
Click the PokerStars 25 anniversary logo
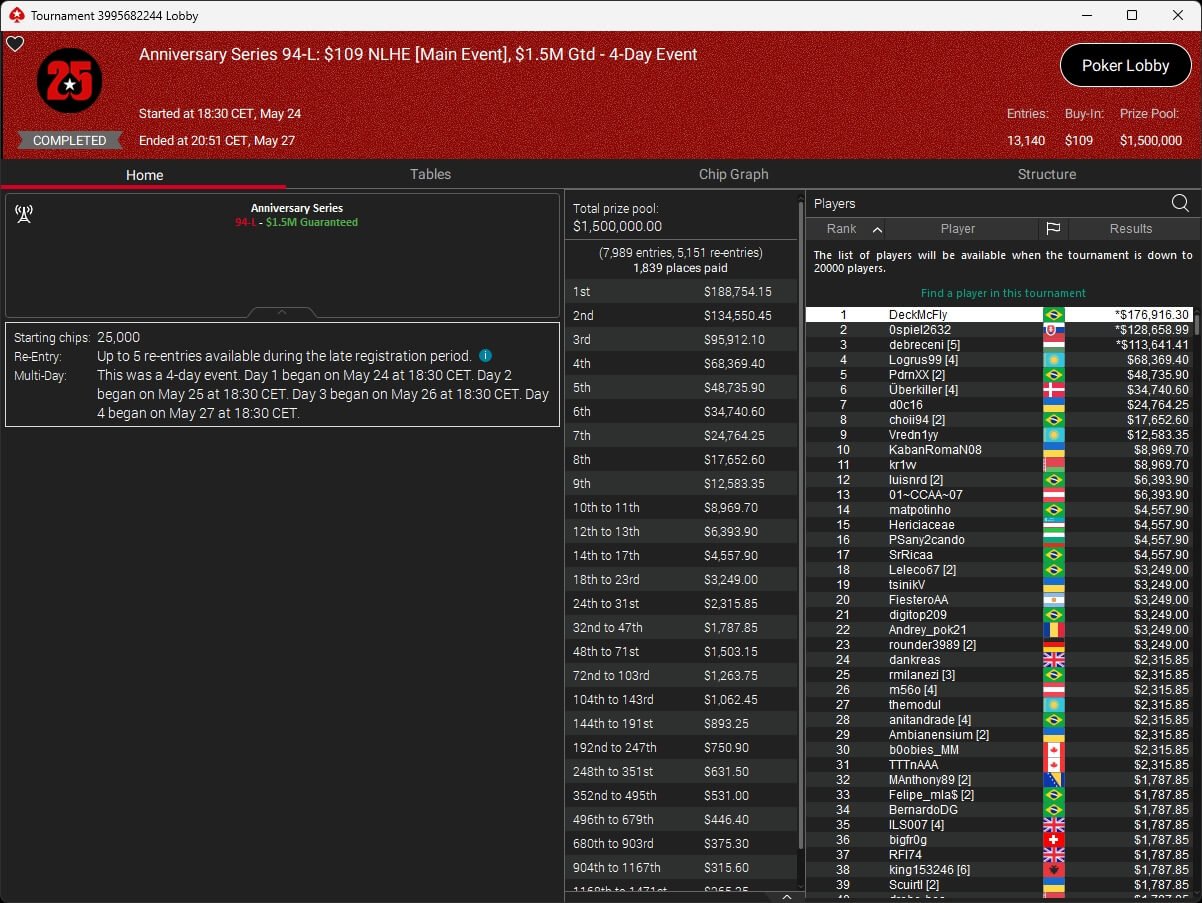69,81
